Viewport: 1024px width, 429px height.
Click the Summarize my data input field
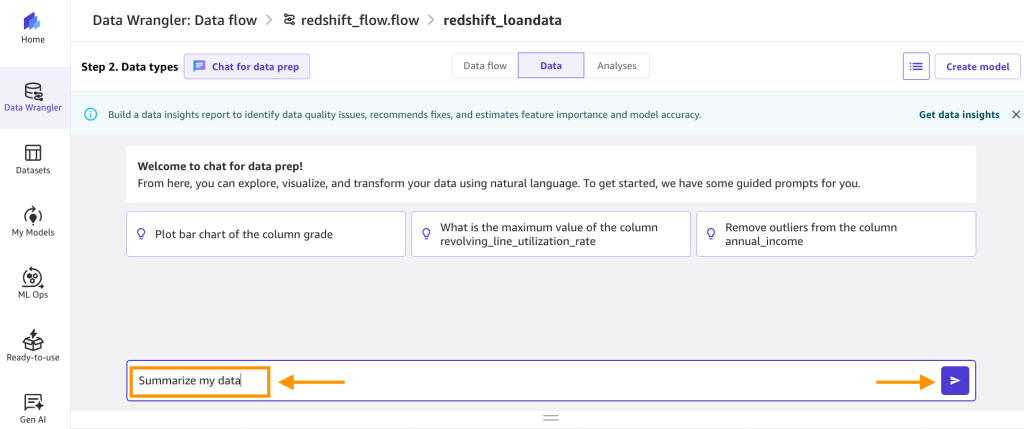534,381
